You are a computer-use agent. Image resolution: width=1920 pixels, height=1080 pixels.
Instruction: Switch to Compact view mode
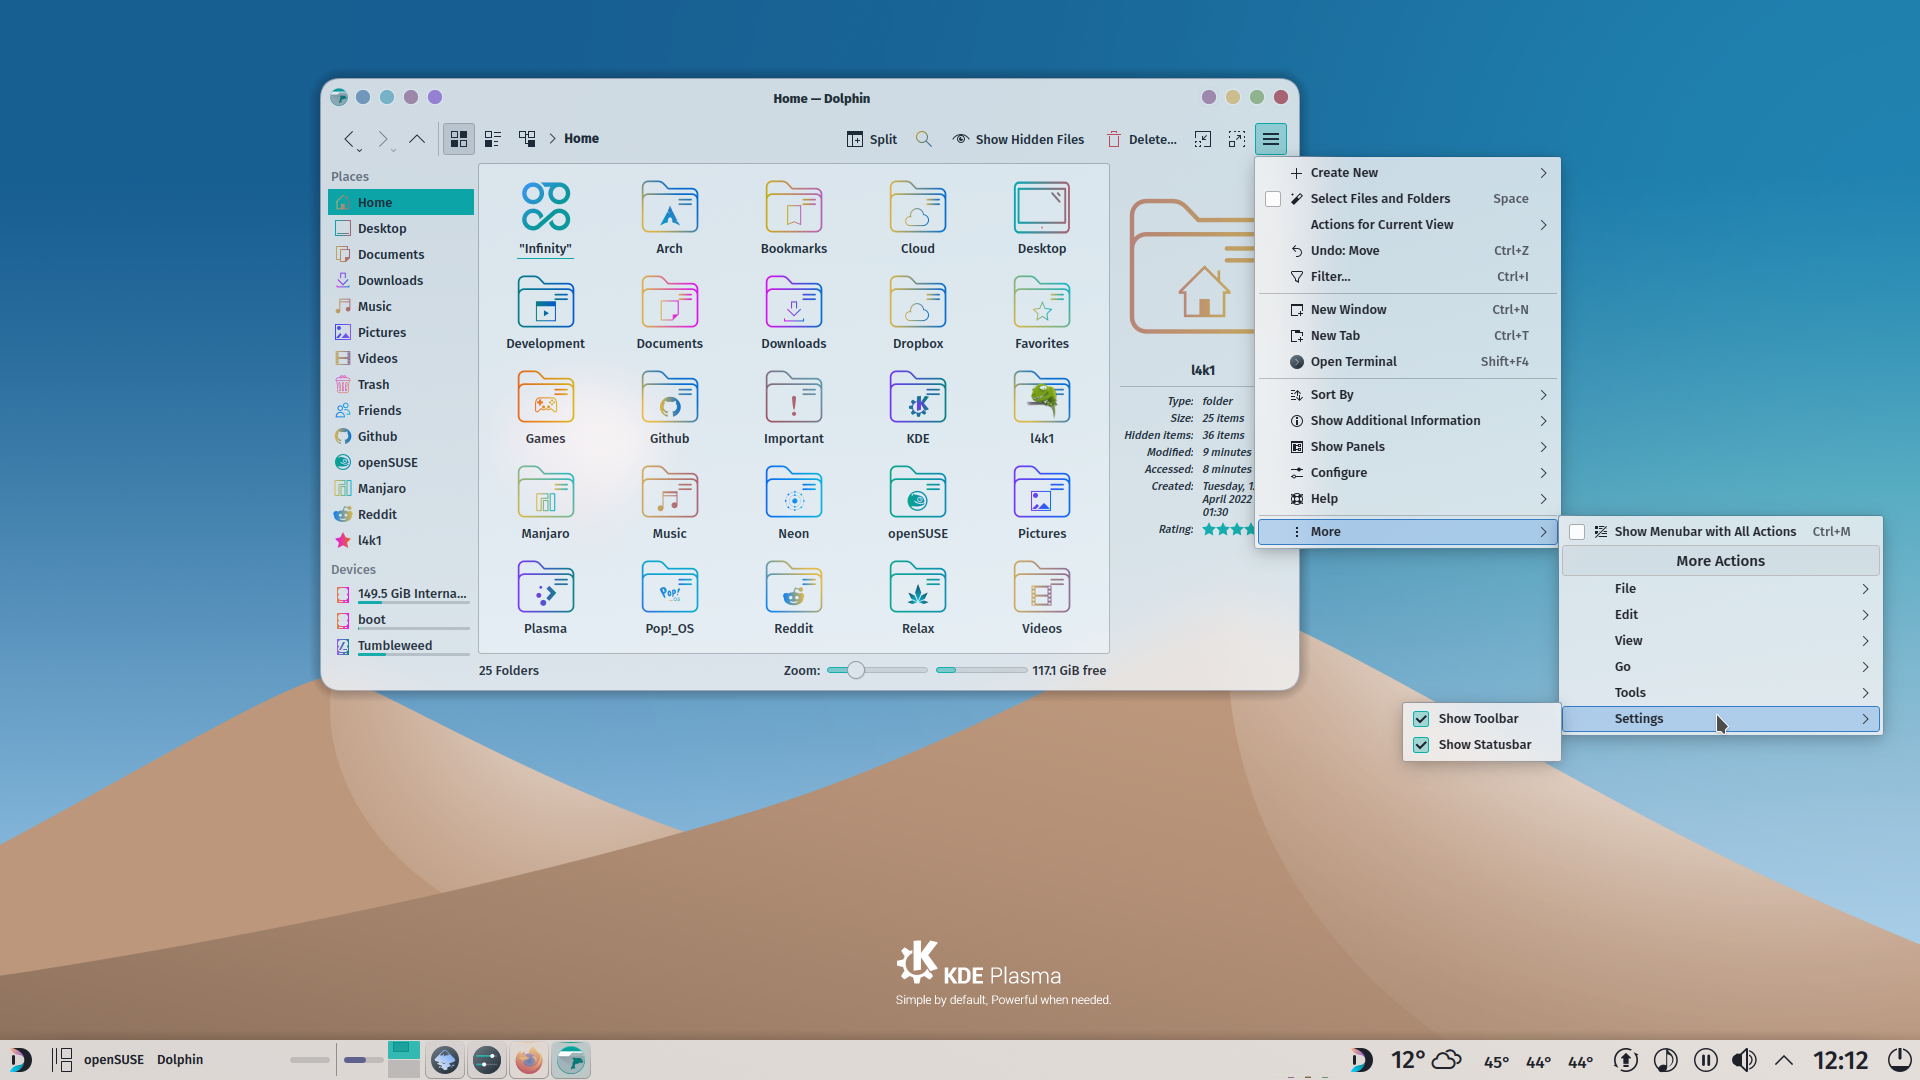(493, 139)
